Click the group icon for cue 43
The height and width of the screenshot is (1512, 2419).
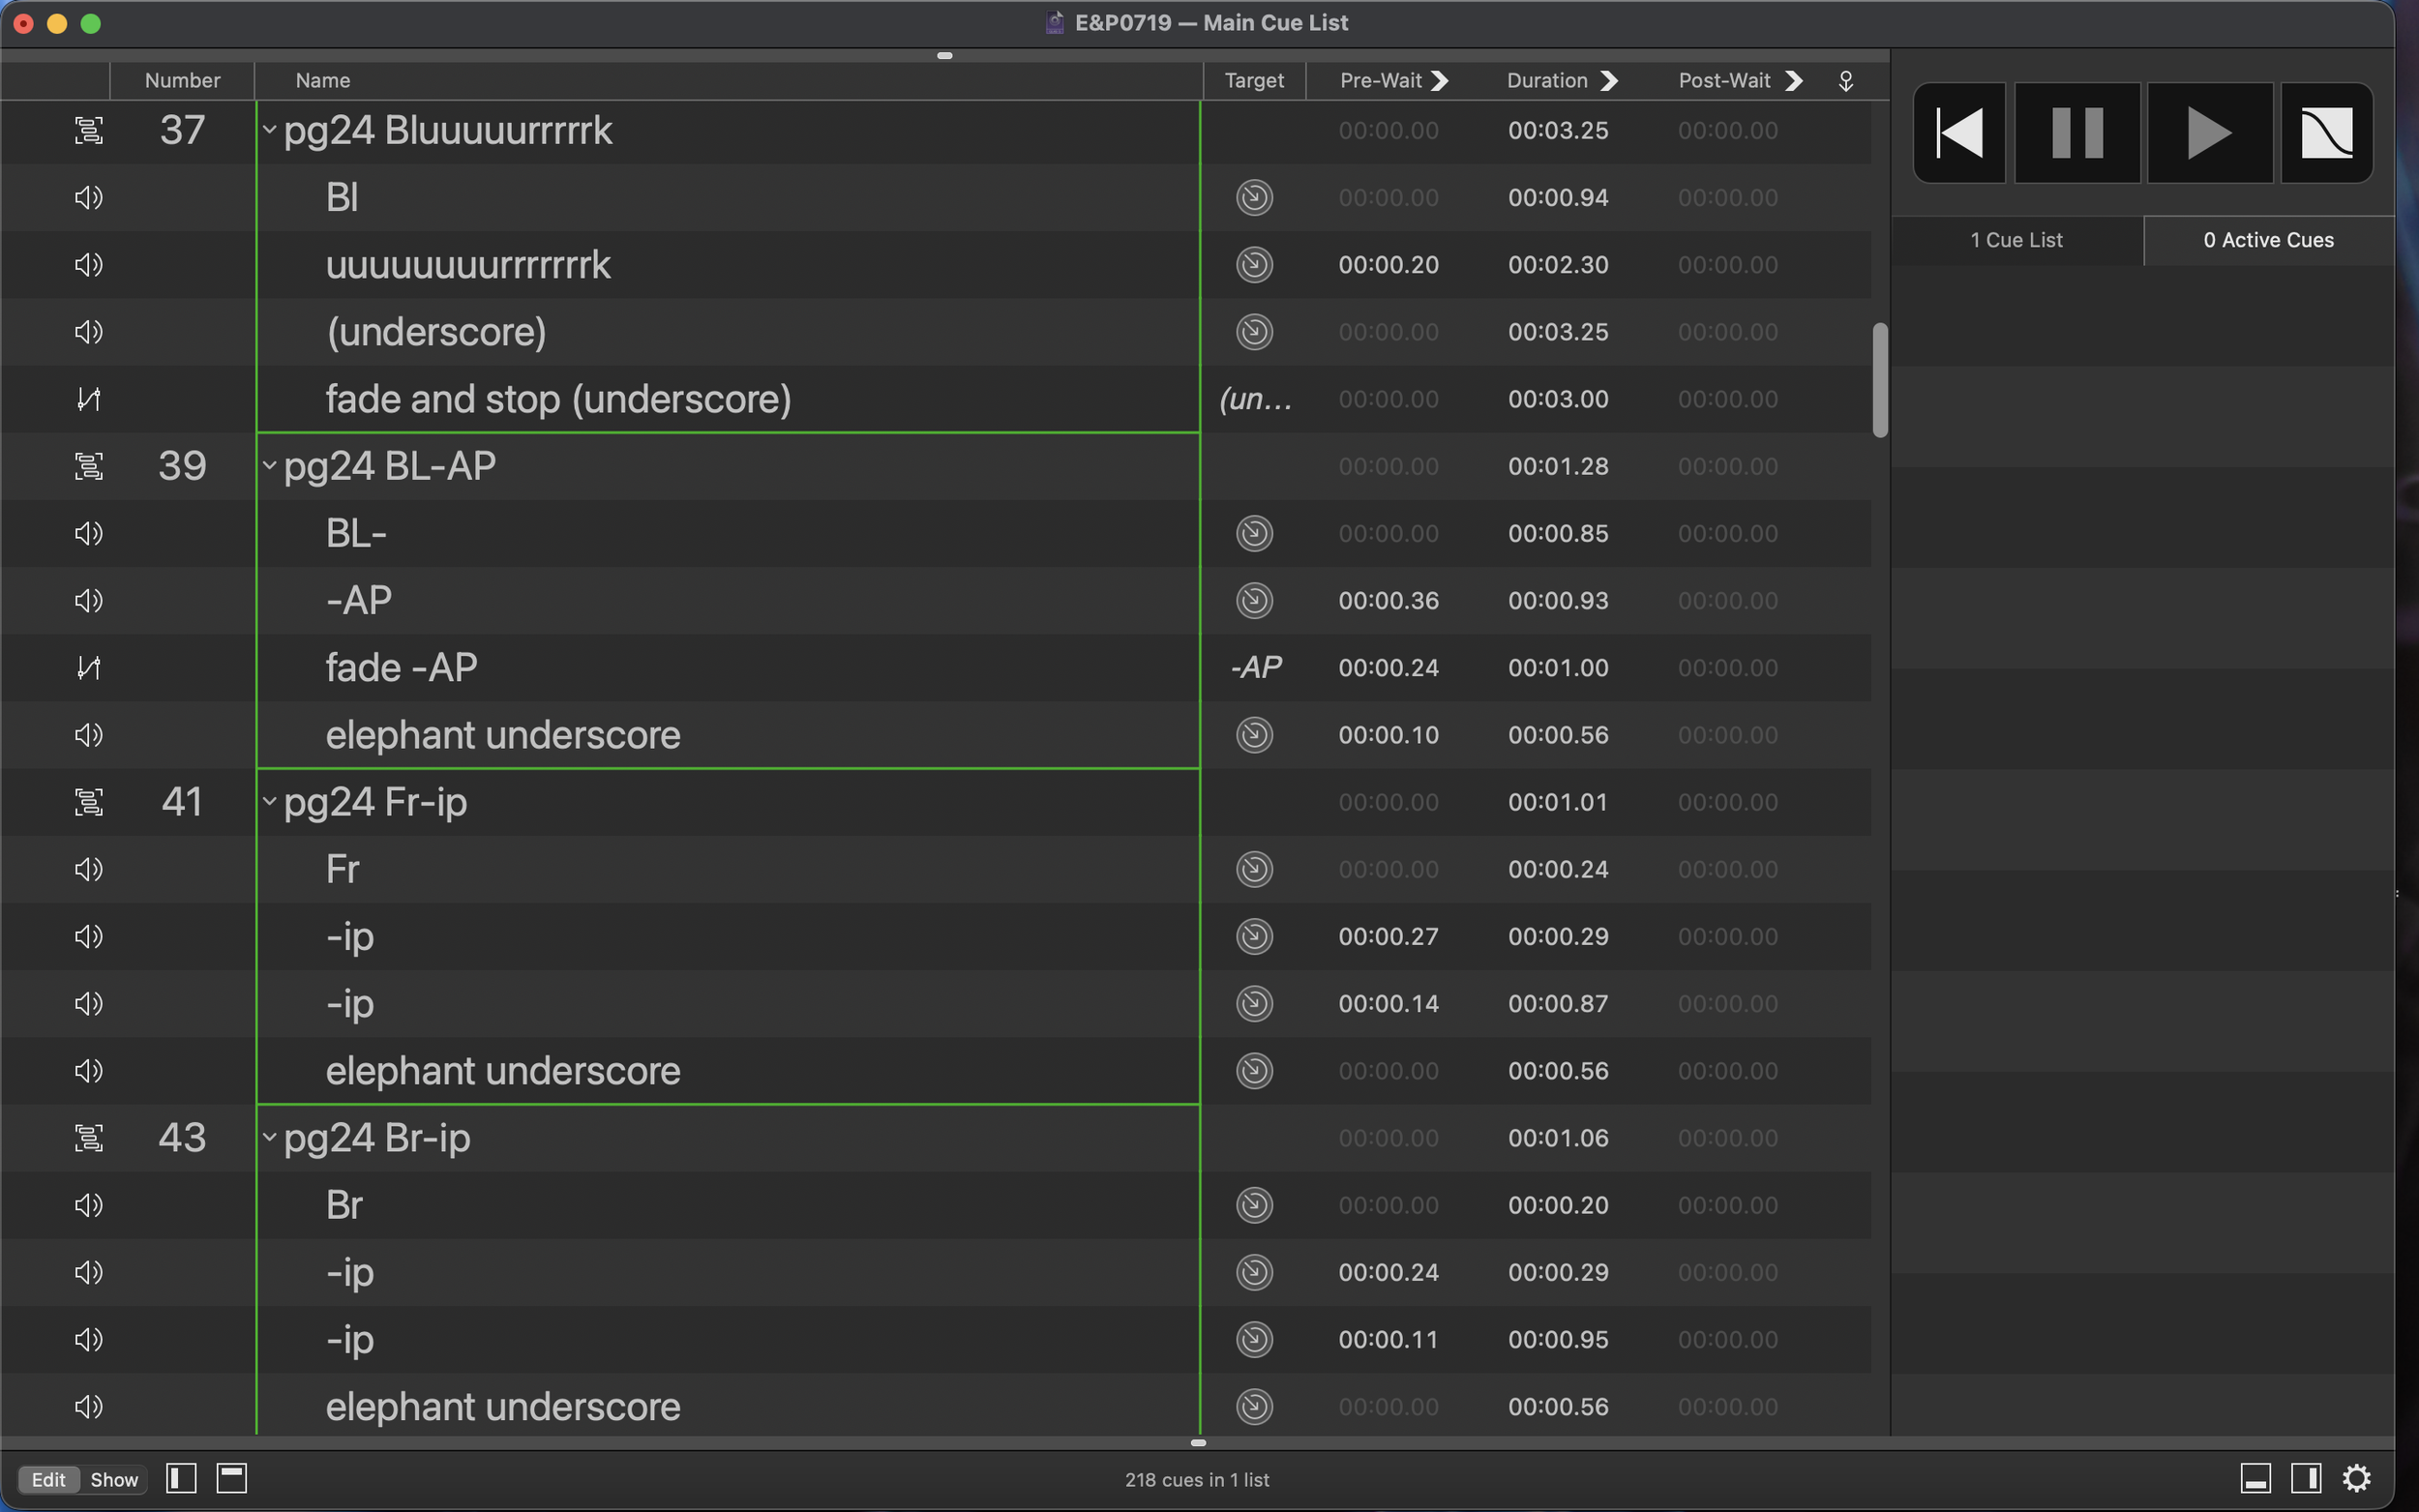[89, 1138]
